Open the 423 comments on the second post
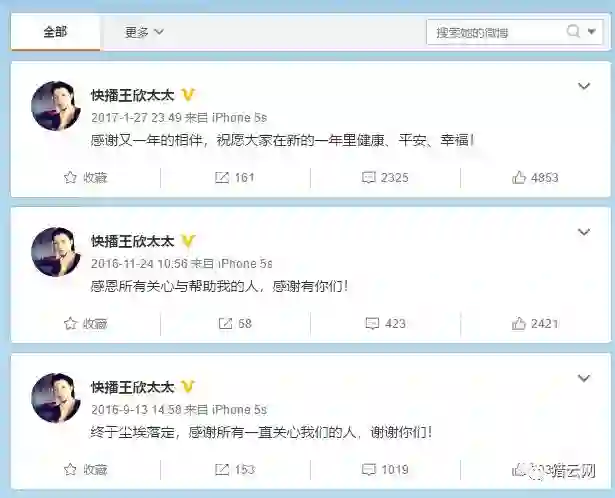The image size is (615, 498). pos(385,324)
